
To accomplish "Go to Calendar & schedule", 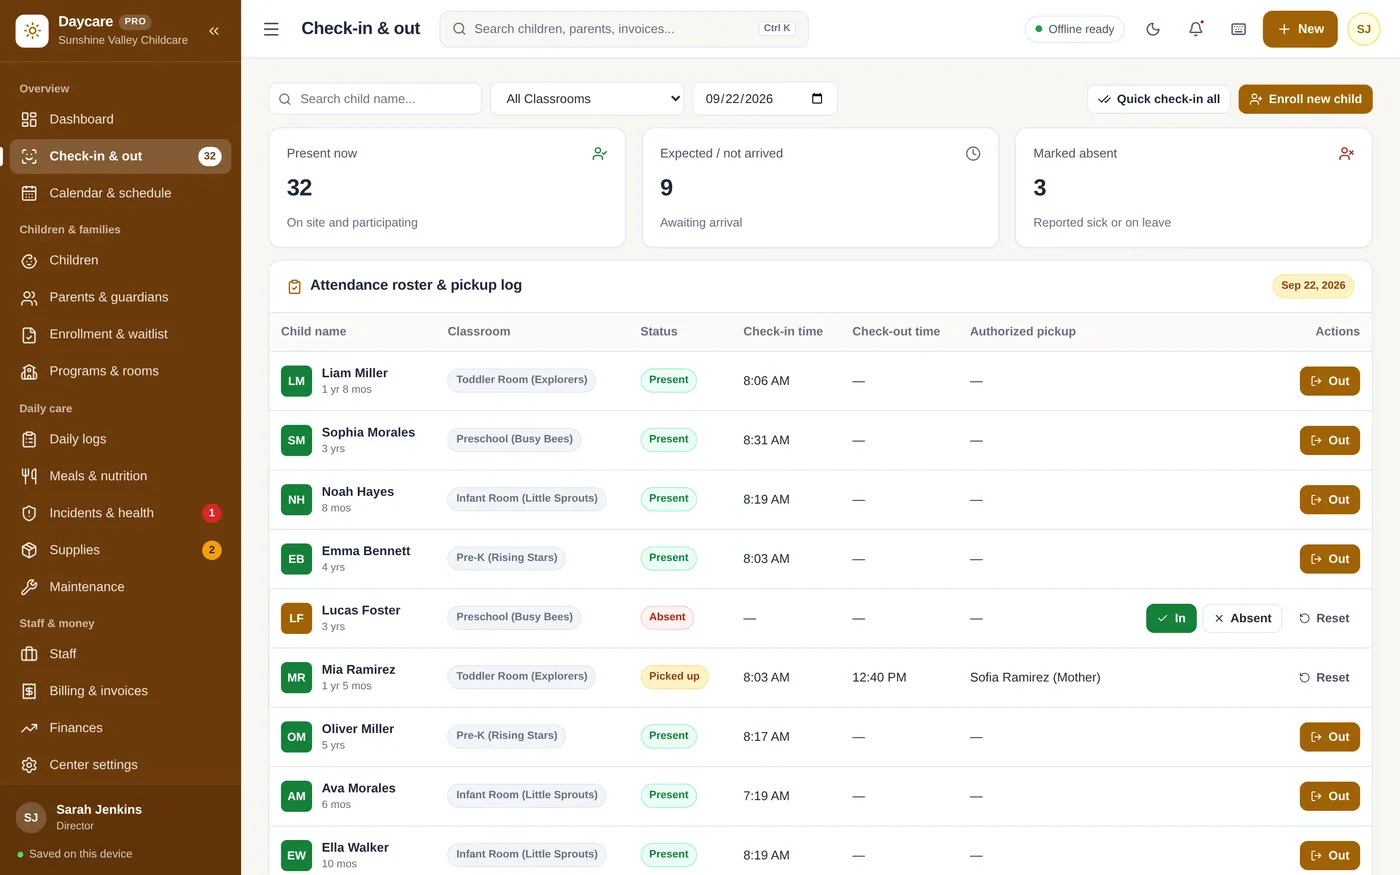I will [x=120, y=193].
